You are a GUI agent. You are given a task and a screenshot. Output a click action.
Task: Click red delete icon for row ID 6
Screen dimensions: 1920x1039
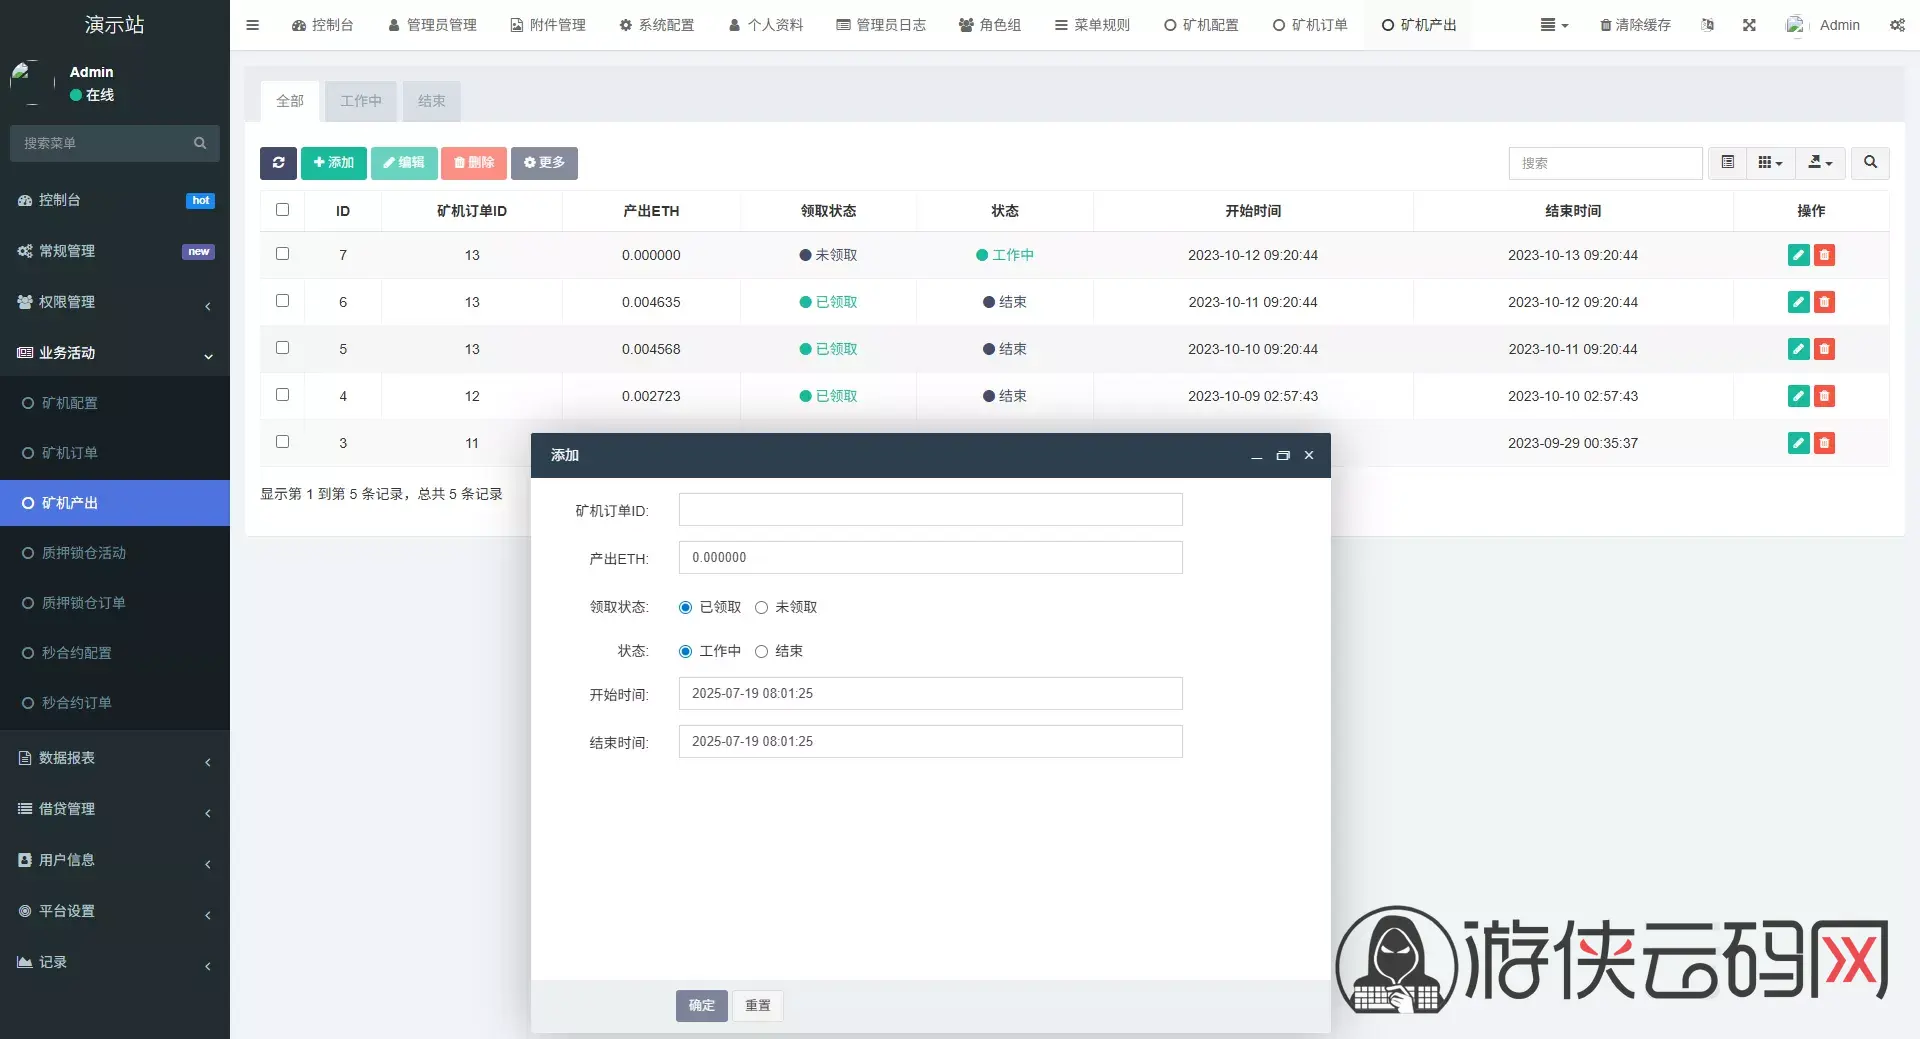click(1824, 302)
